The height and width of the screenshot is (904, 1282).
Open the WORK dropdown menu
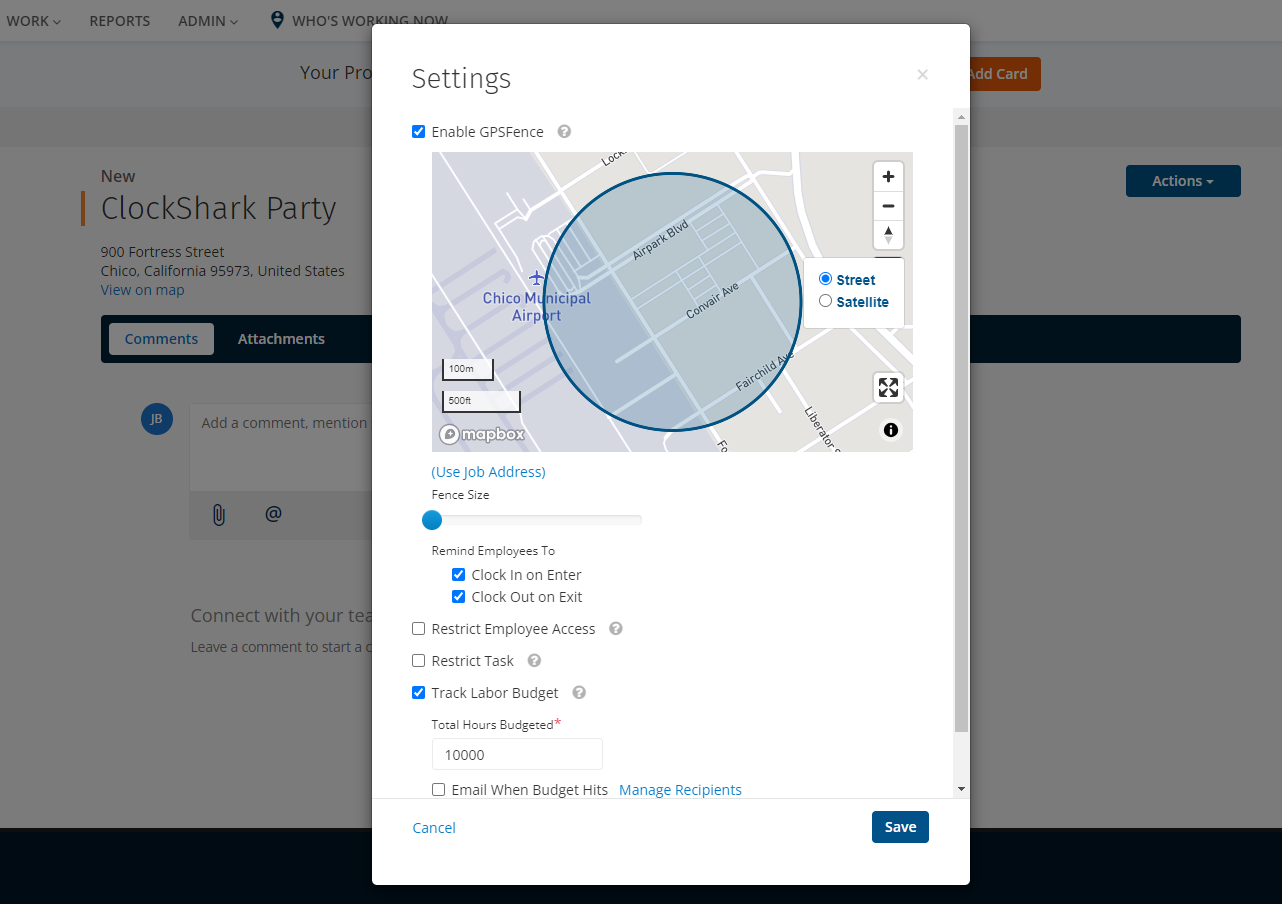click(x=33, y=20)
